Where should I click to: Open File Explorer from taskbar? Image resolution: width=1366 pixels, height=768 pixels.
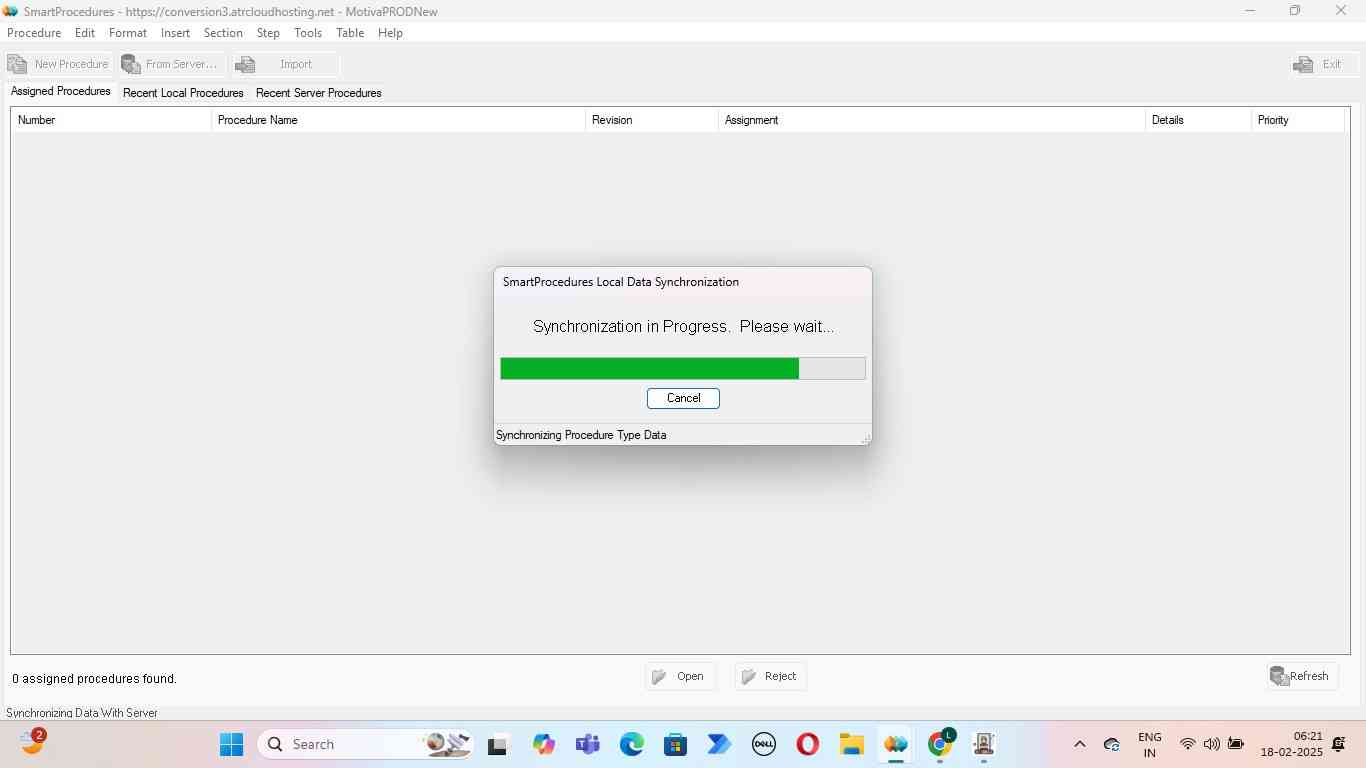[x=851, y=744]
